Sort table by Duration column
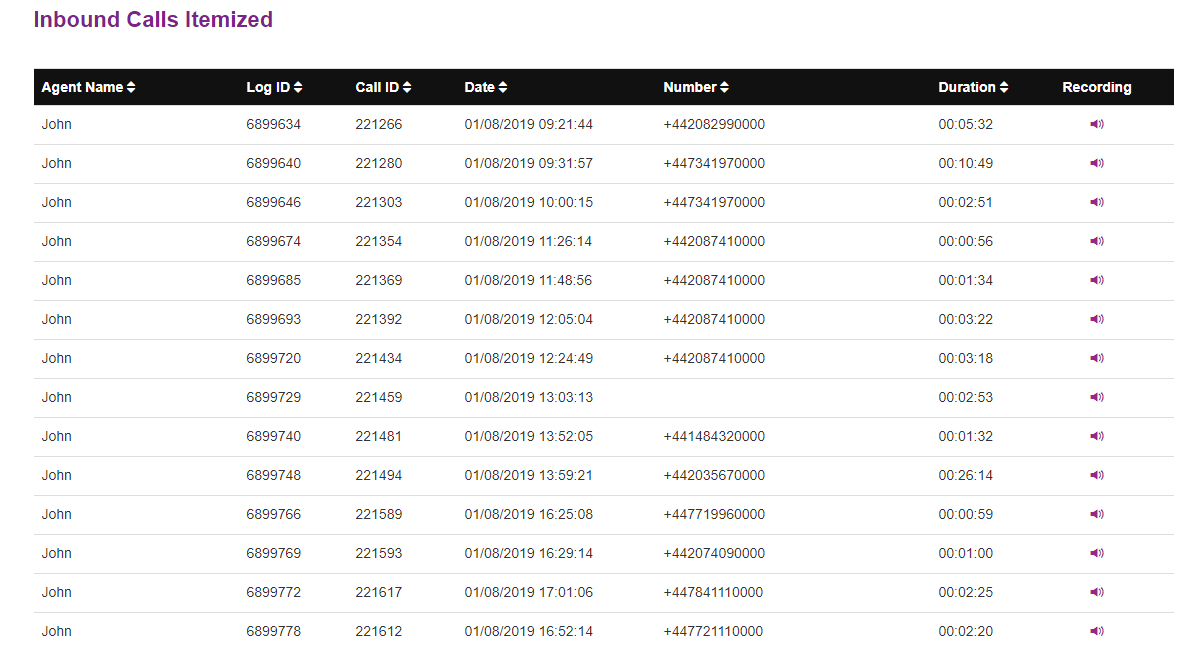 tap(973, 87)
